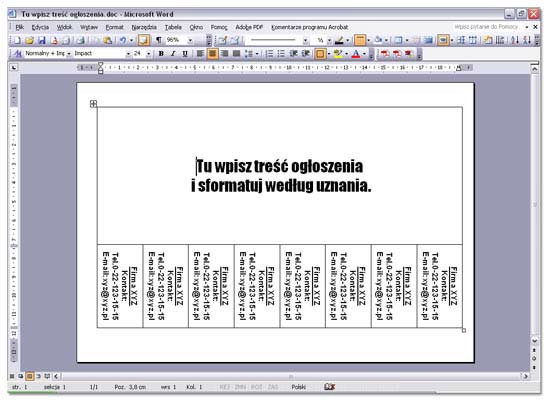Viewport: 548px width, 400px height.
Task: Click the print layout view button
Action: pos(30,376)
